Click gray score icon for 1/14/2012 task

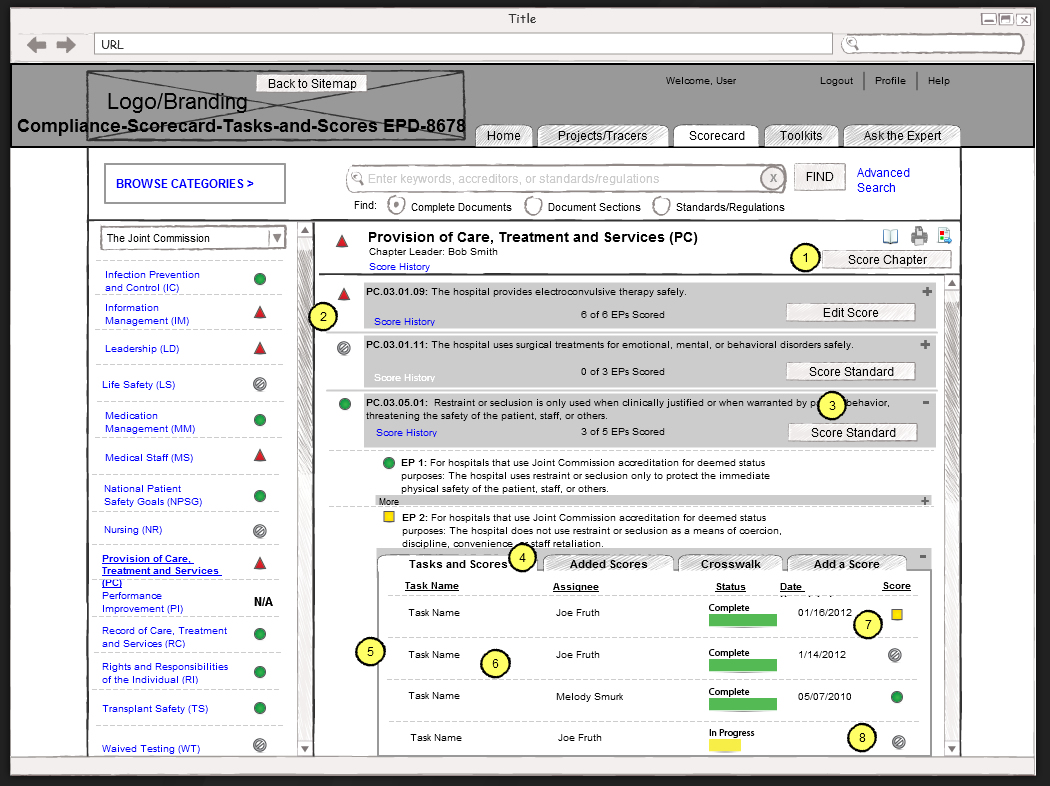pos(895,655)
